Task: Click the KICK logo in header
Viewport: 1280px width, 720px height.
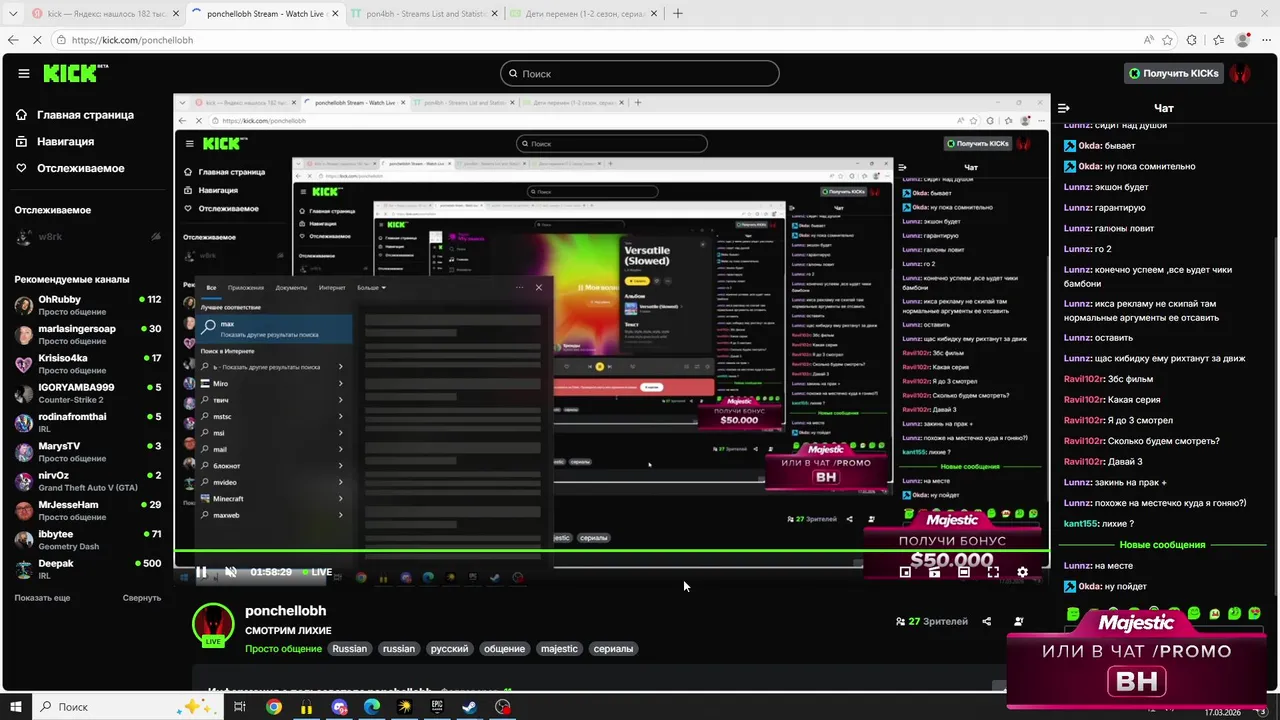Action: 75,73
